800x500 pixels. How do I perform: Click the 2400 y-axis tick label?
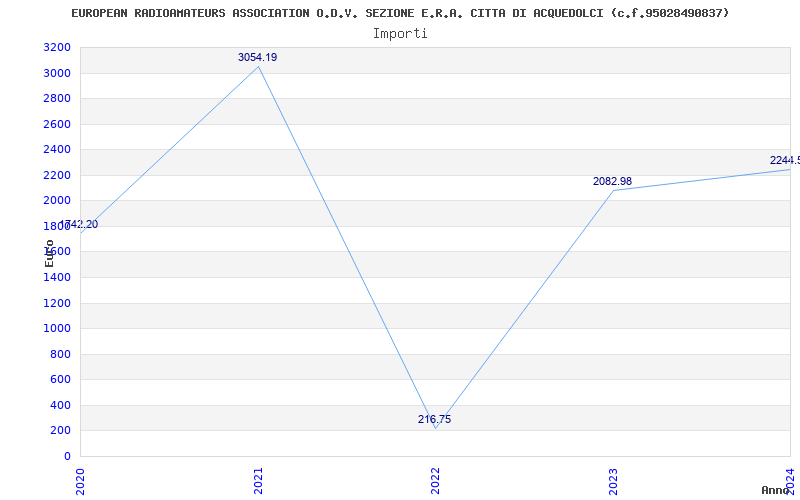tap(57, 150)
